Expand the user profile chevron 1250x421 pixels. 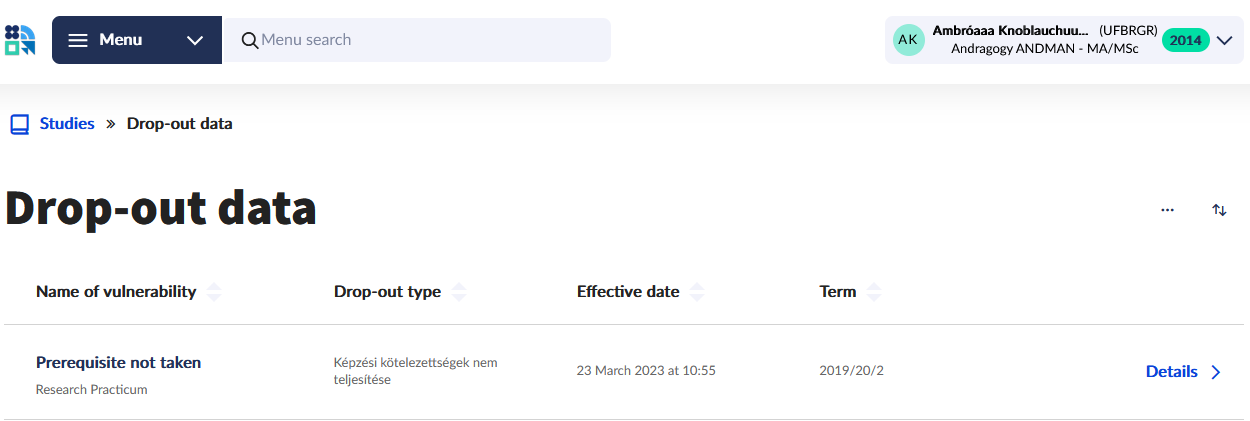1224,40
